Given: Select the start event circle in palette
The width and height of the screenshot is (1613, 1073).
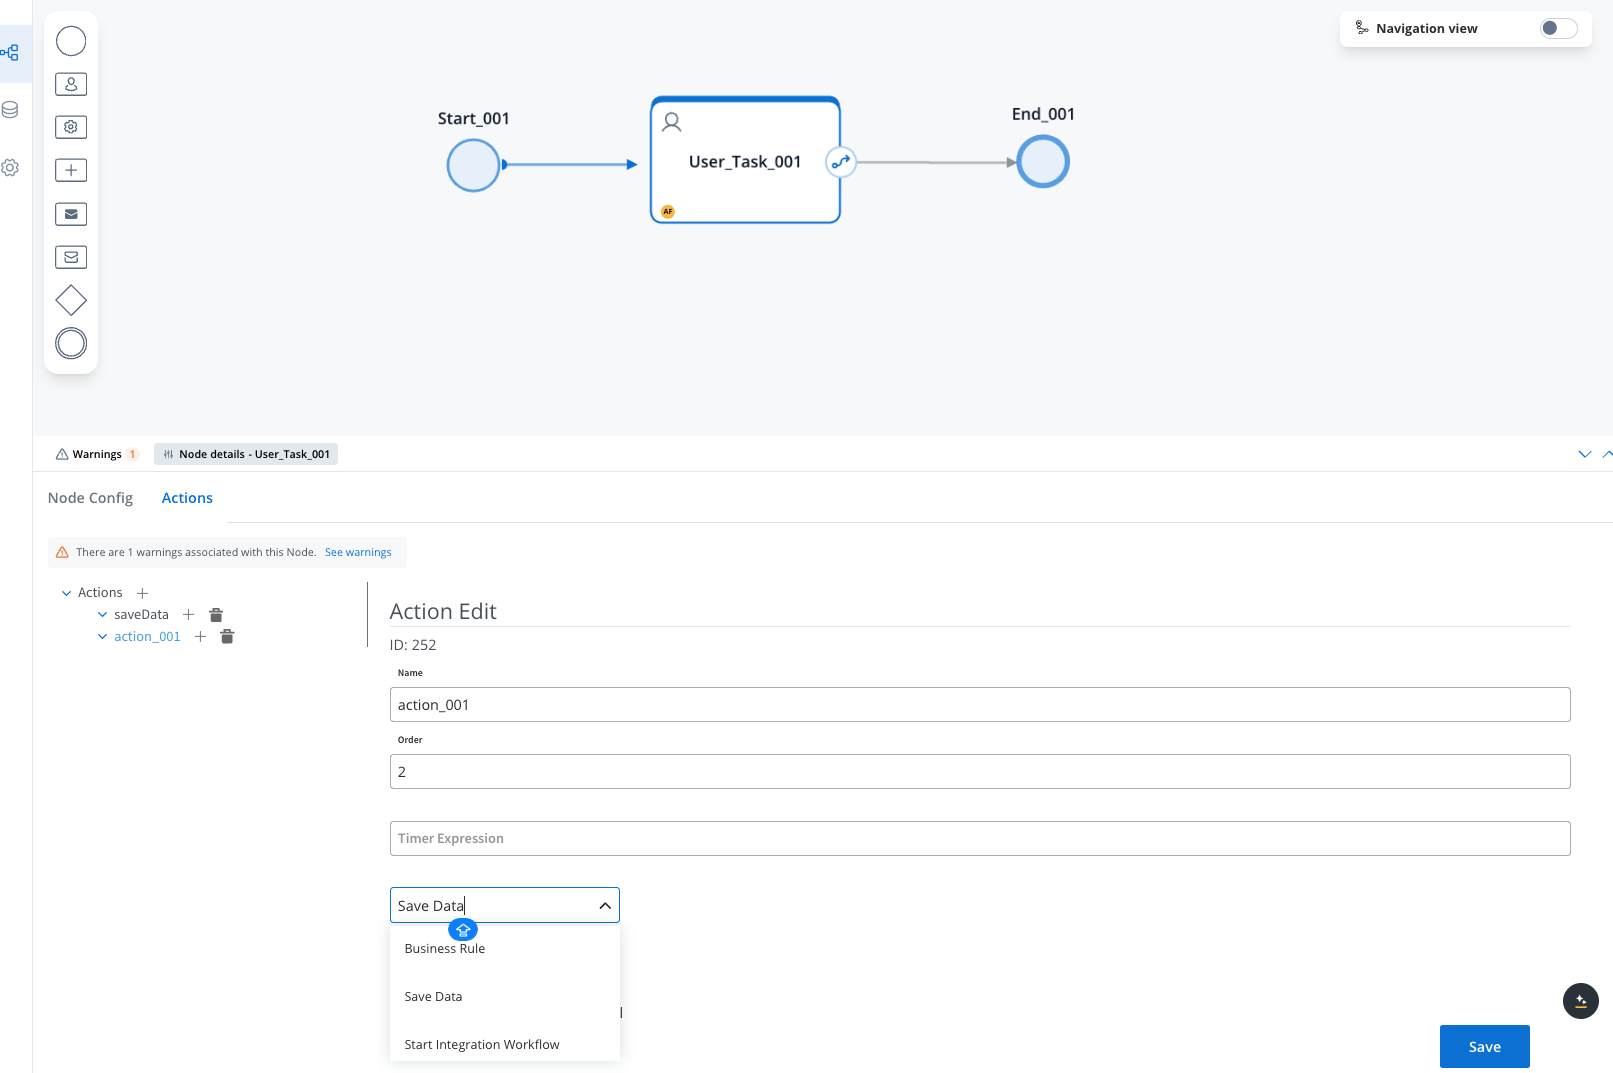Looking at the screenshot, I should 71,41.
